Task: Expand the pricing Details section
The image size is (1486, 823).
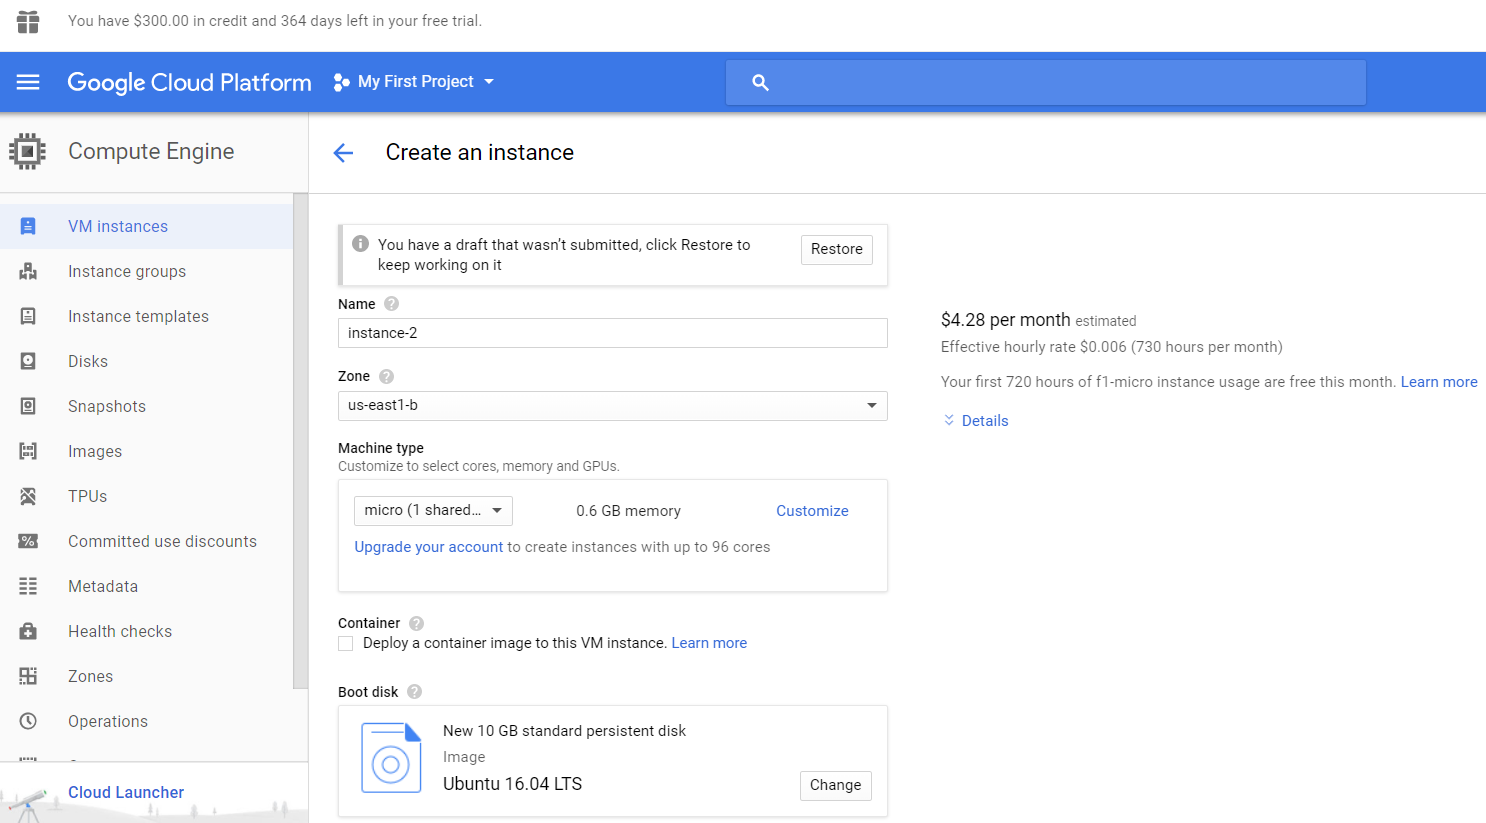Action: [x=976, y=421]
